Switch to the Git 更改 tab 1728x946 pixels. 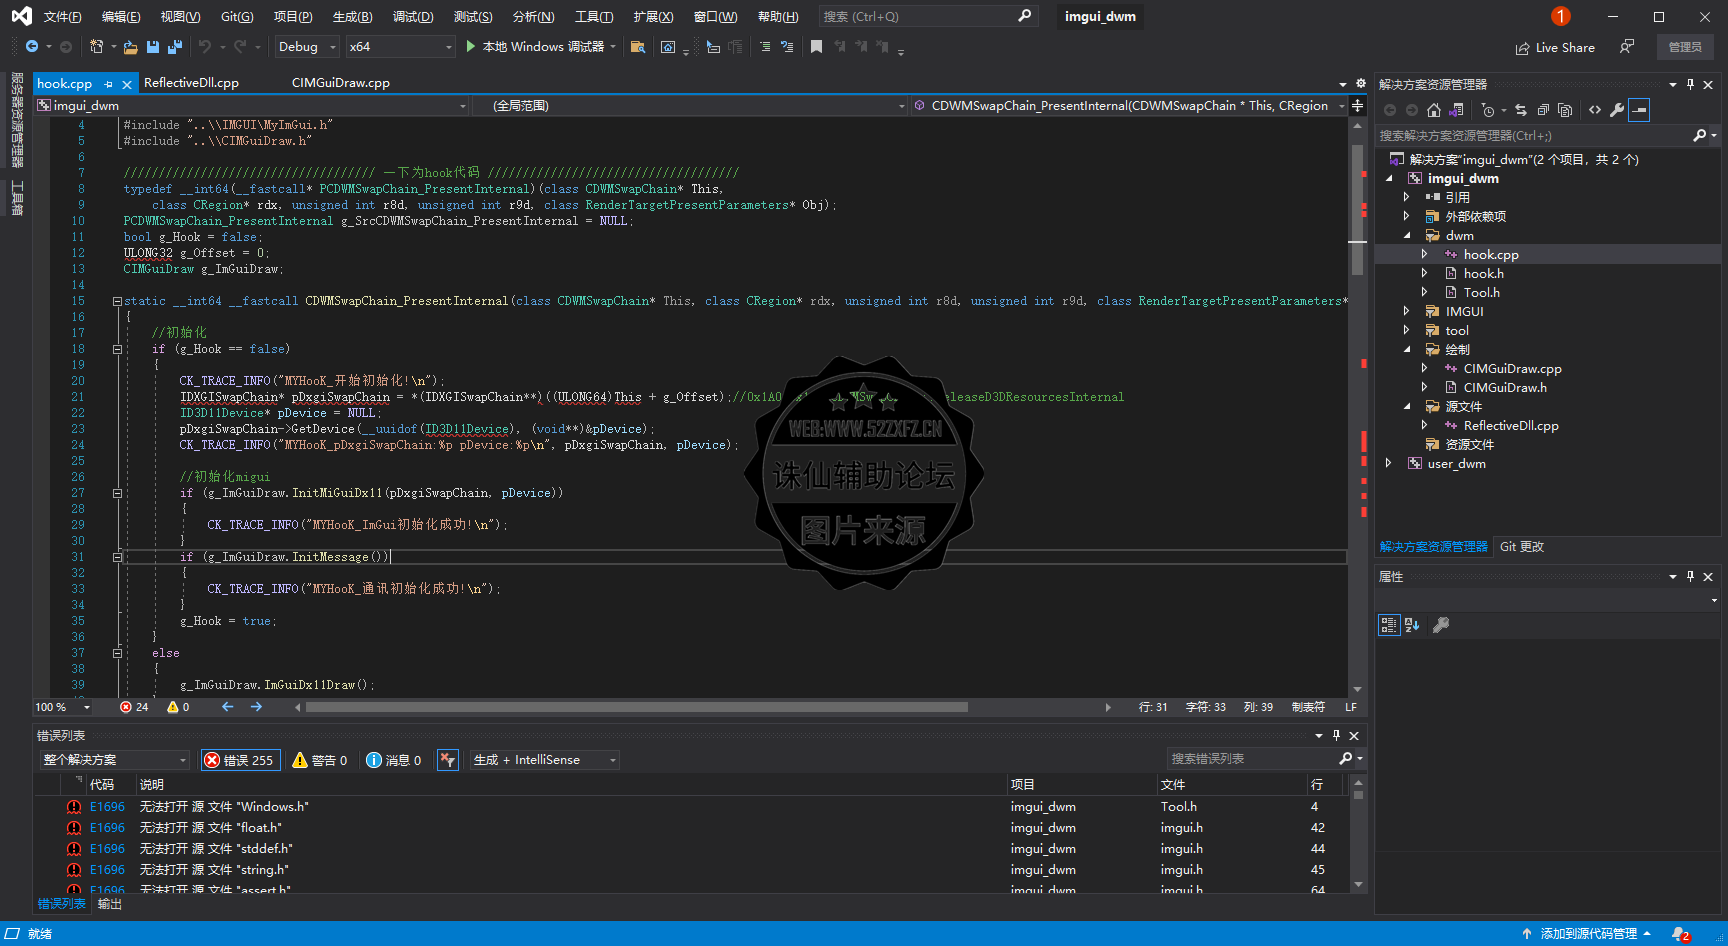tap(1522, 547)
